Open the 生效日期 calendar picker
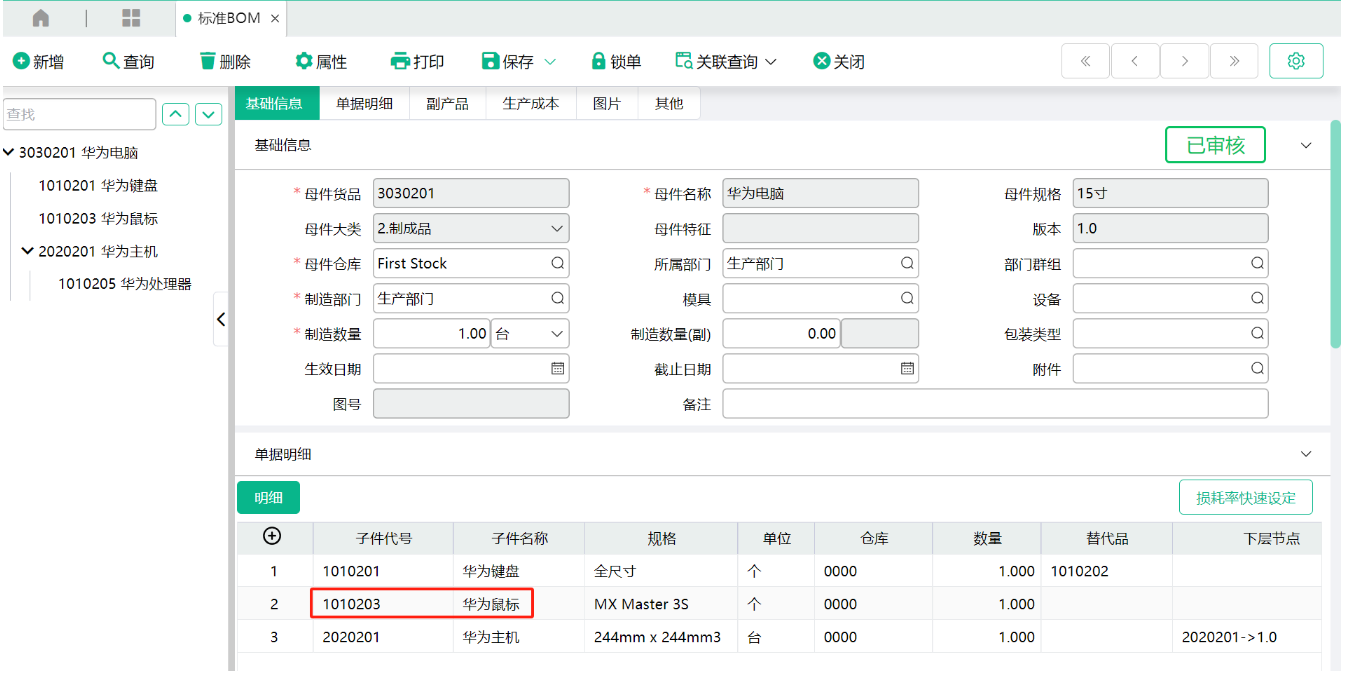 pyautogui.click(x=558, y=369)
